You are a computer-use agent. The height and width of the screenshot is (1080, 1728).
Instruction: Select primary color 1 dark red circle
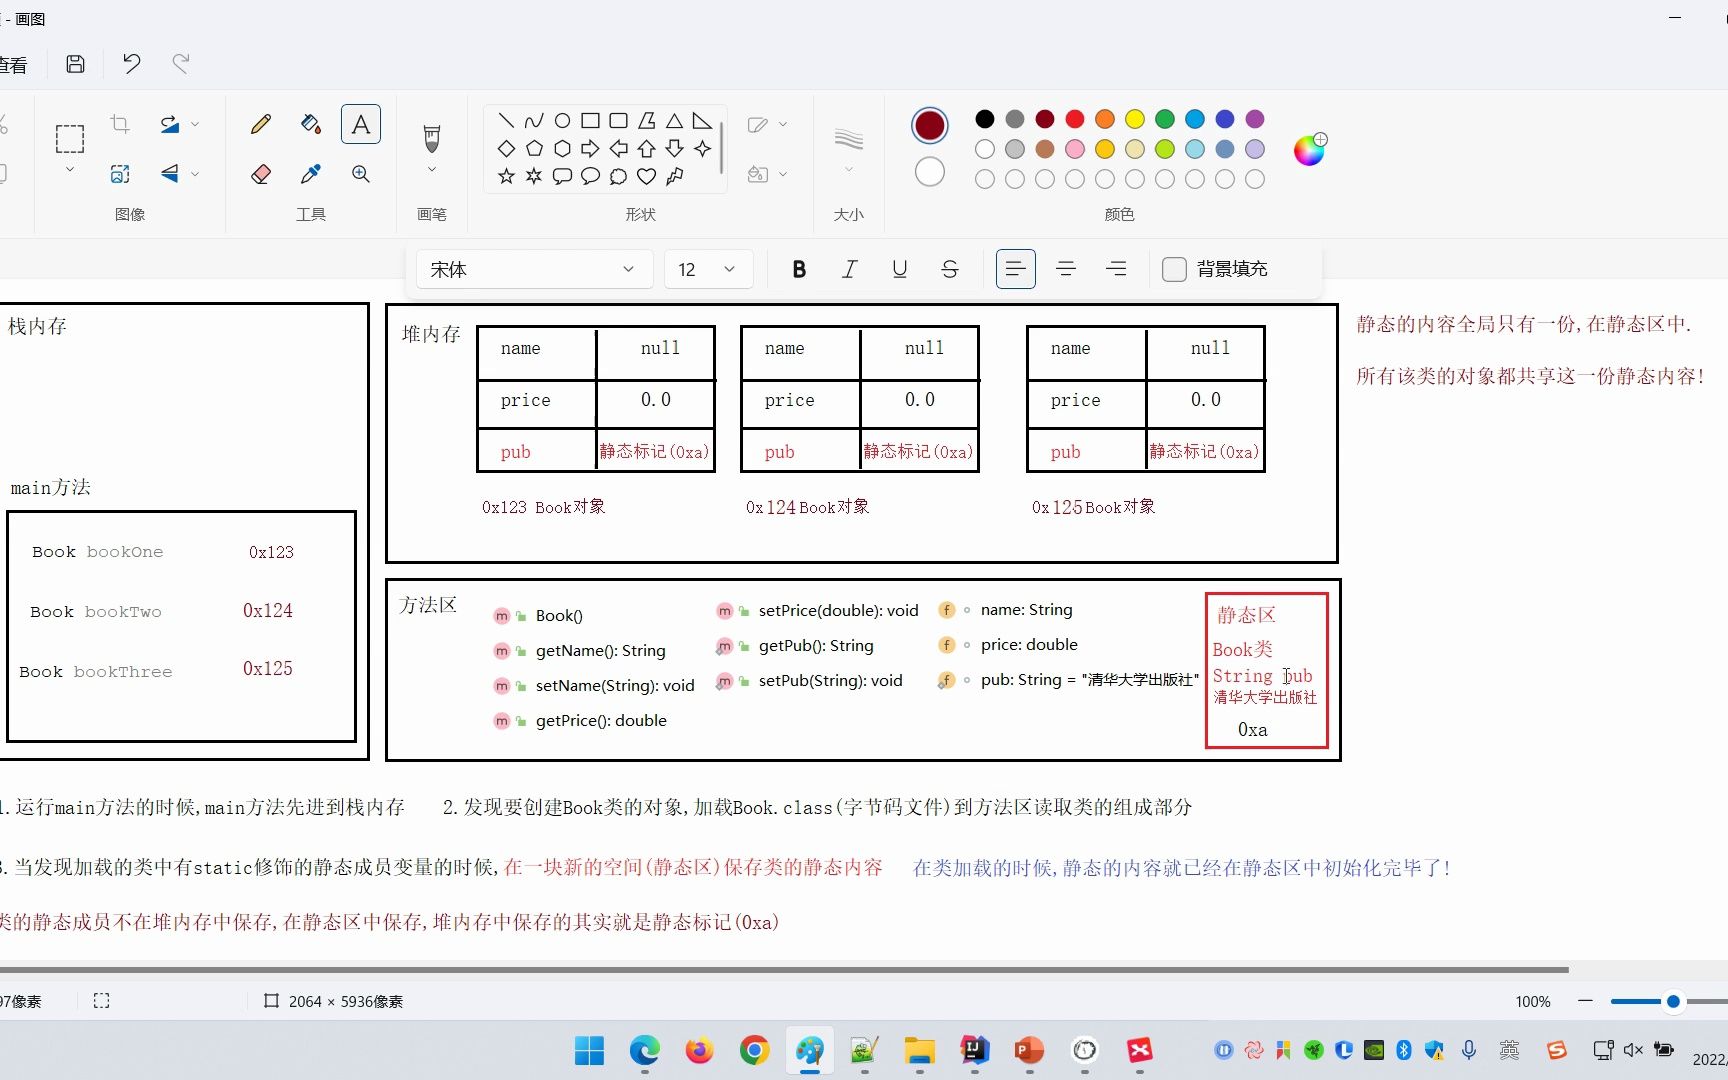click(x=930, y=125)
